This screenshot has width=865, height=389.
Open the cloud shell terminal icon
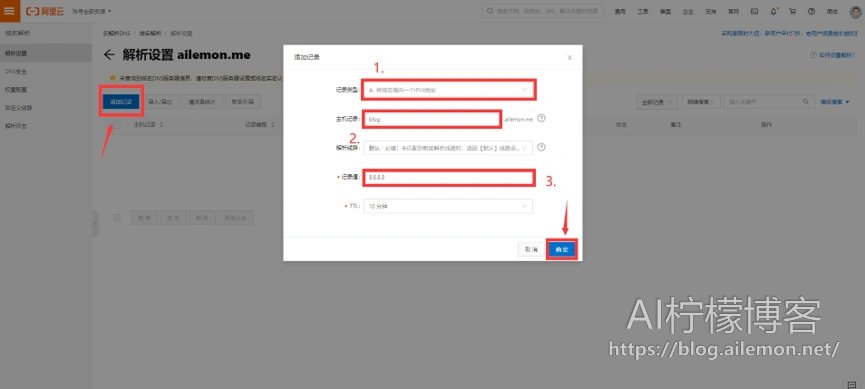coord(754,11)
